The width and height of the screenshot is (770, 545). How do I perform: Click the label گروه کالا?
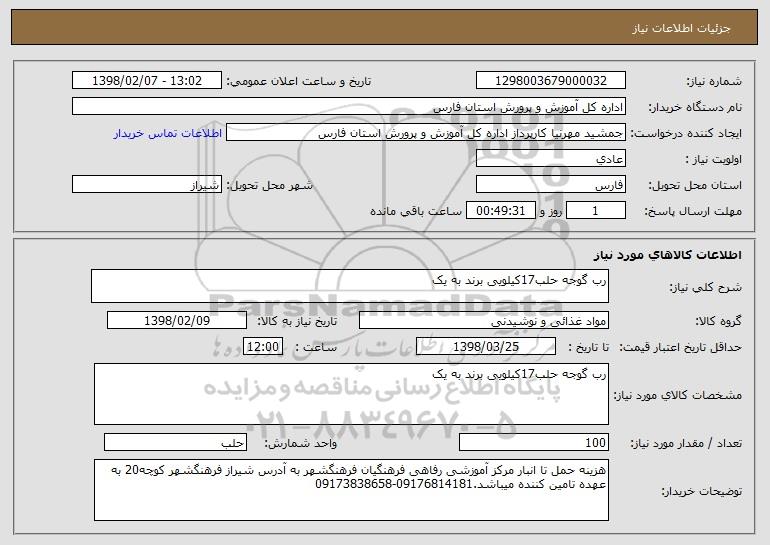pyautogui.click(x=718, y=322)
